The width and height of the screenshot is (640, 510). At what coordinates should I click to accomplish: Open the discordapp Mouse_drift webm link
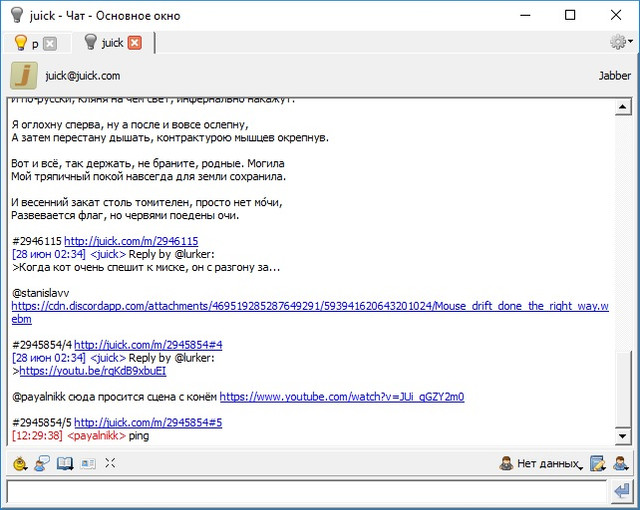[310, 313]
